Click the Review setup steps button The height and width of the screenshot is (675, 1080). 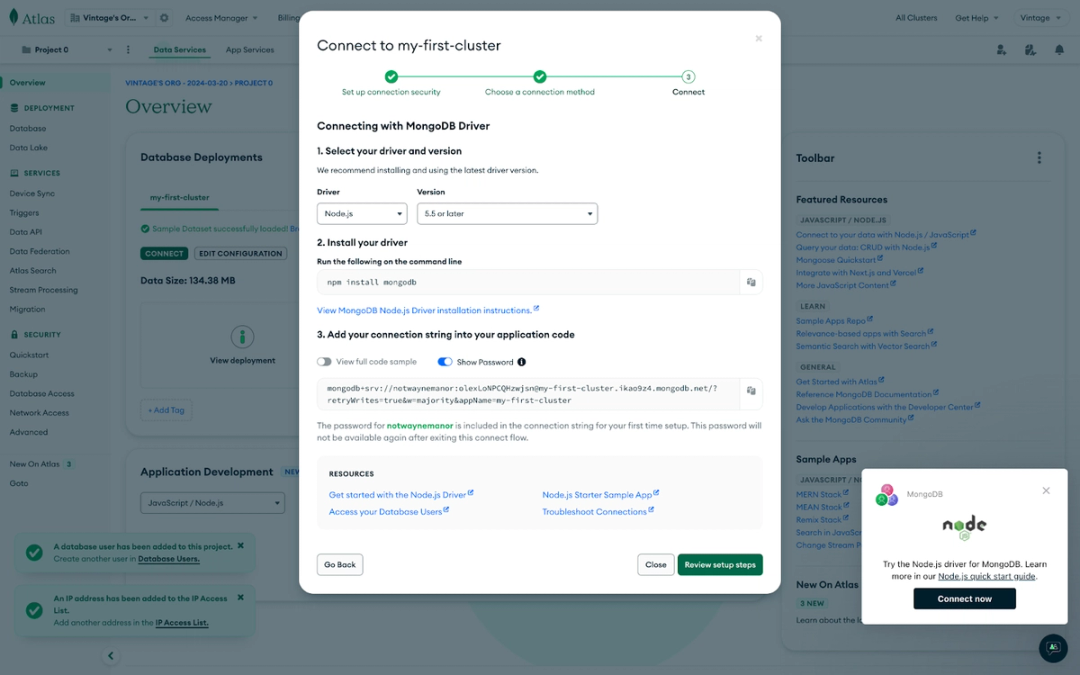(719, 564)
